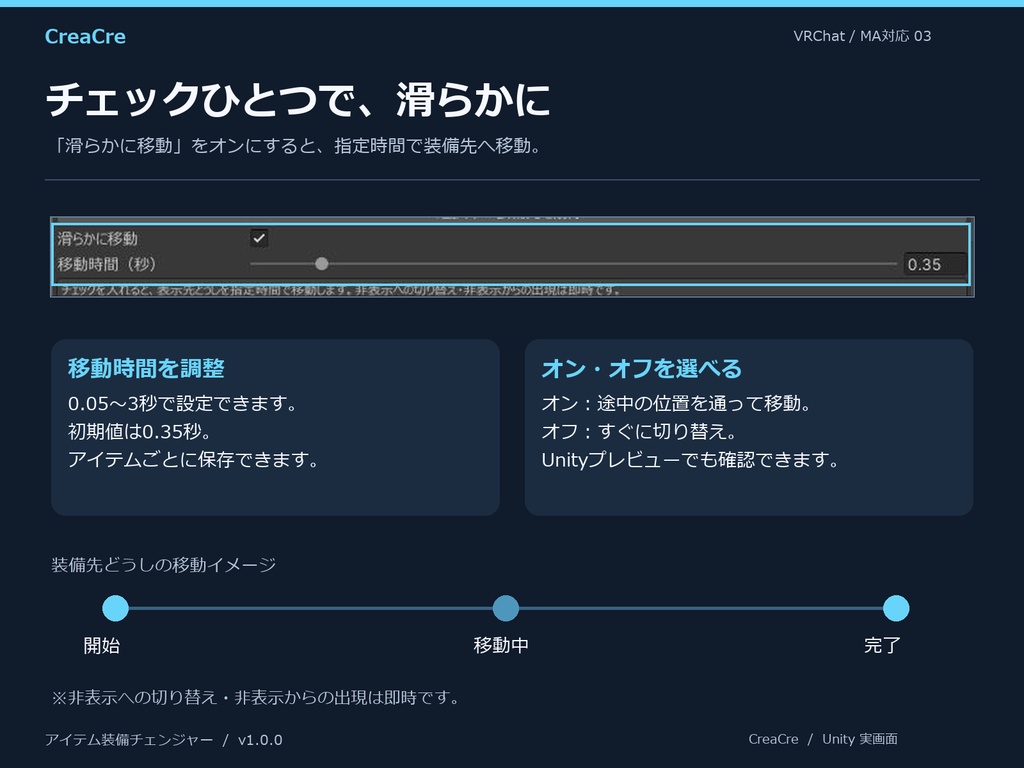The width and height of the screenshot is (1024, 768).
Task: Click the 完了 label under the timeline
Action: click(x=882, y=645)
